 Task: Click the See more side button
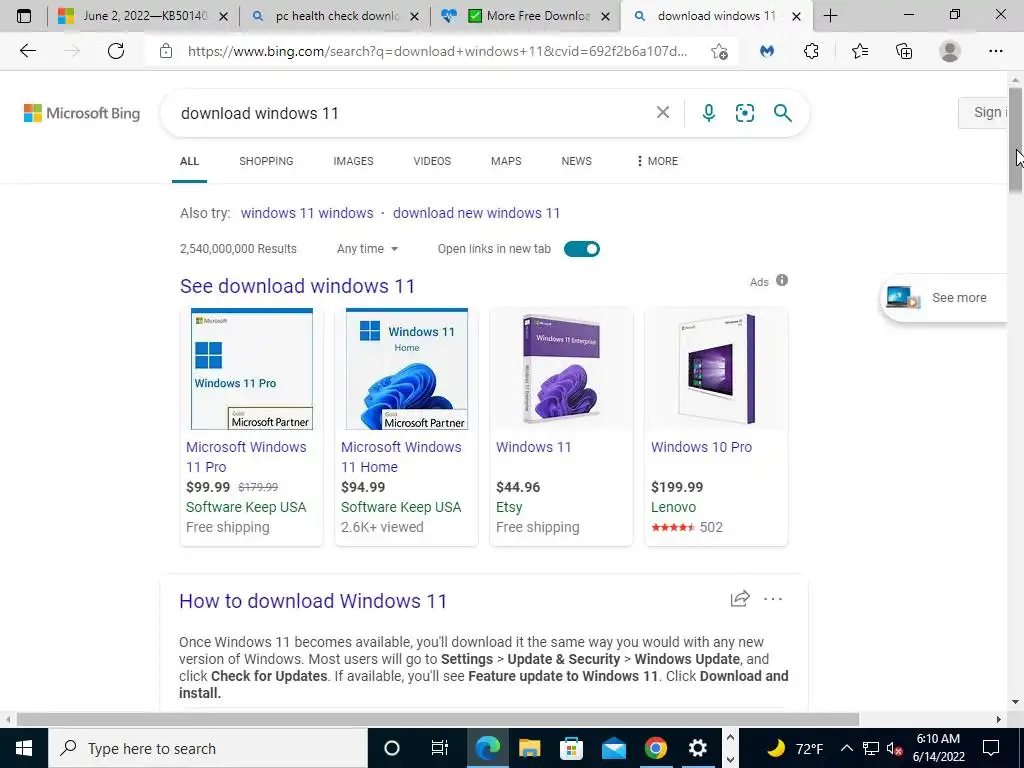(x=944, y=298)
